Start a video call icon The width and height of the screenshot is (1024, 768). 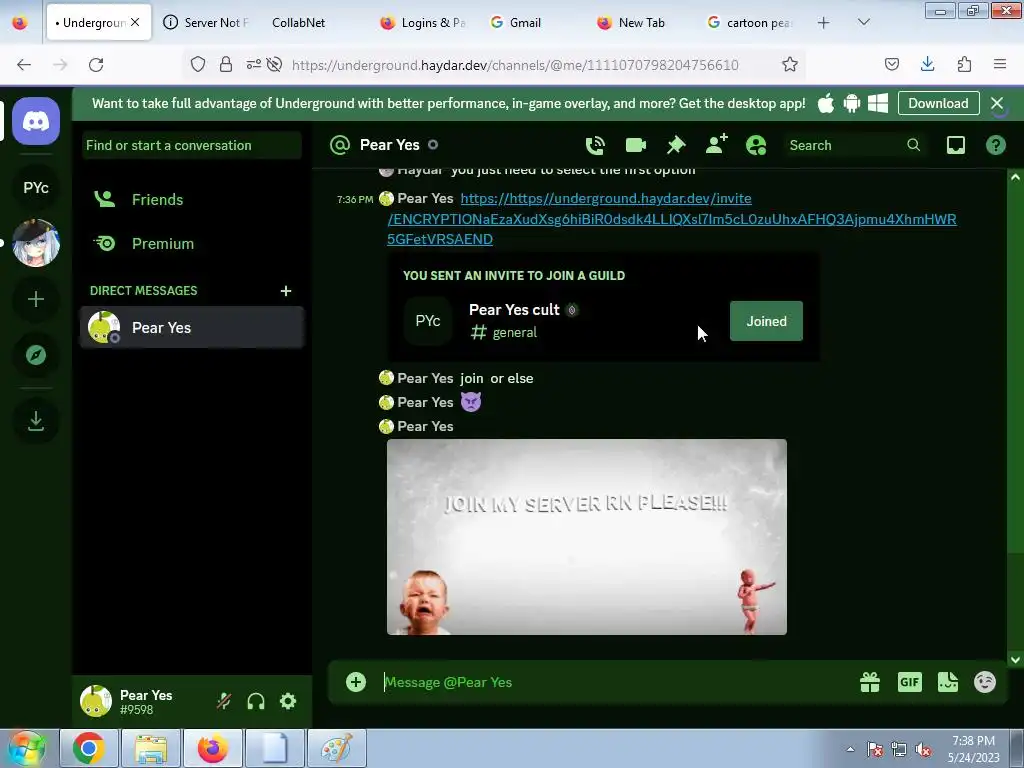pyautogui.click(x=635, y=145)
